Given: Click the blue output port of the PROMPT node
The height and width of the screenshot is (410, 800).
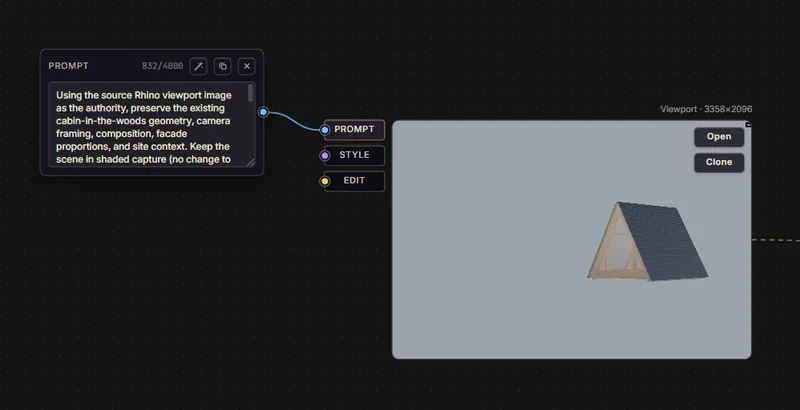Looking at the screenshot, I should (x=263, y=112).
